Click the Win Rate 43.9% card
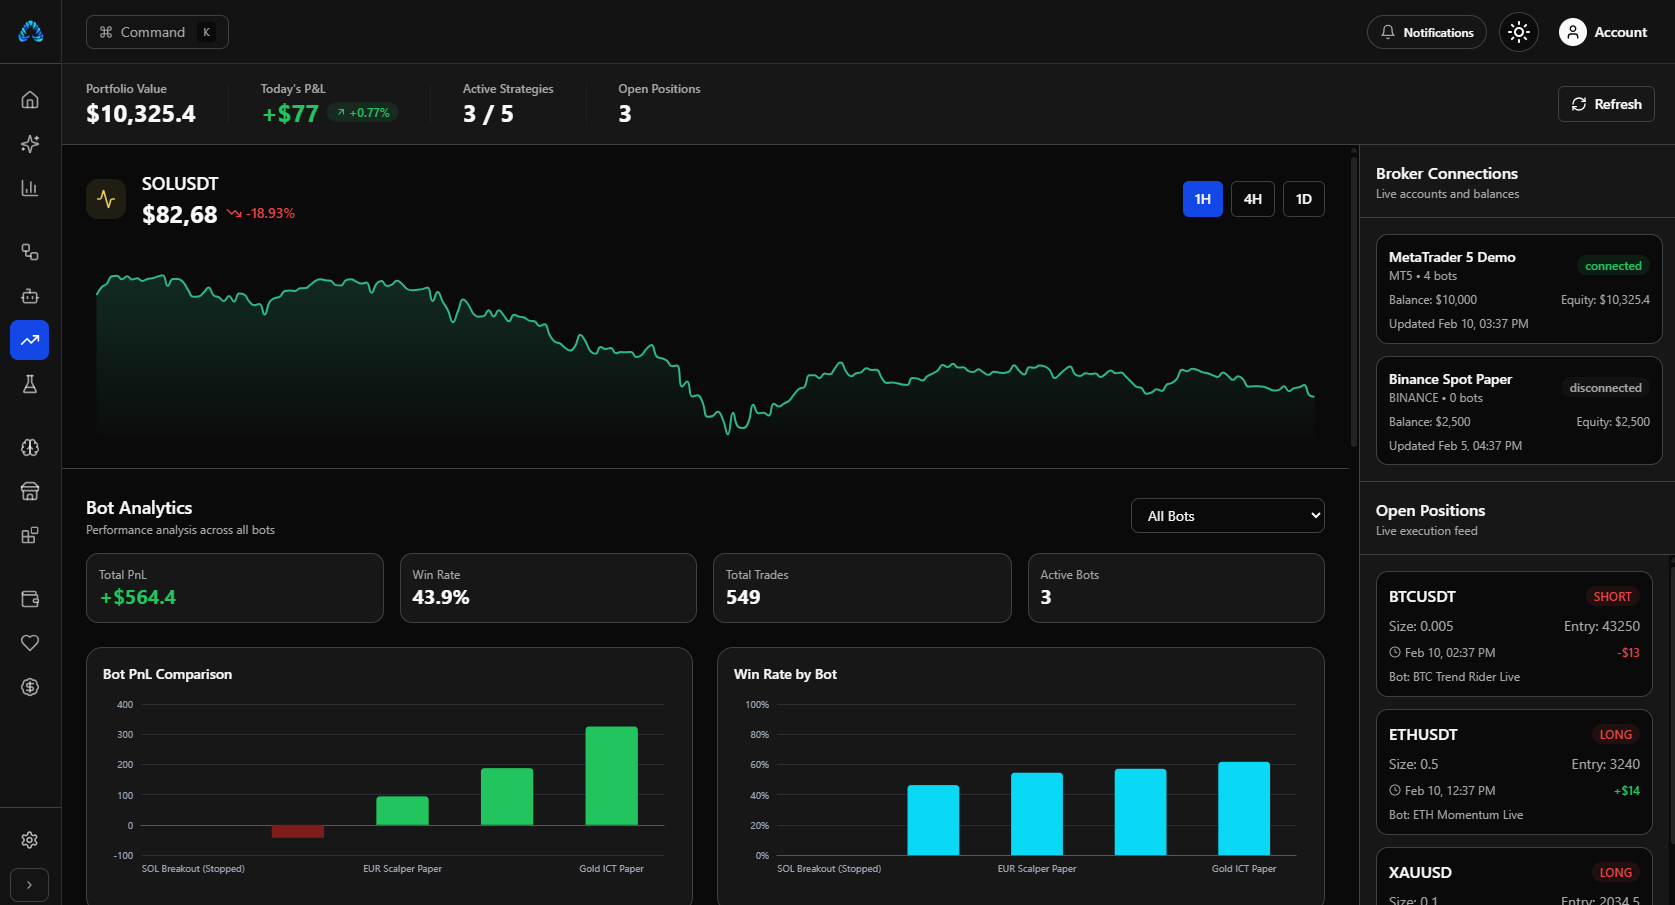This screenshot has width=1675, height=905. tap(548, 588)
